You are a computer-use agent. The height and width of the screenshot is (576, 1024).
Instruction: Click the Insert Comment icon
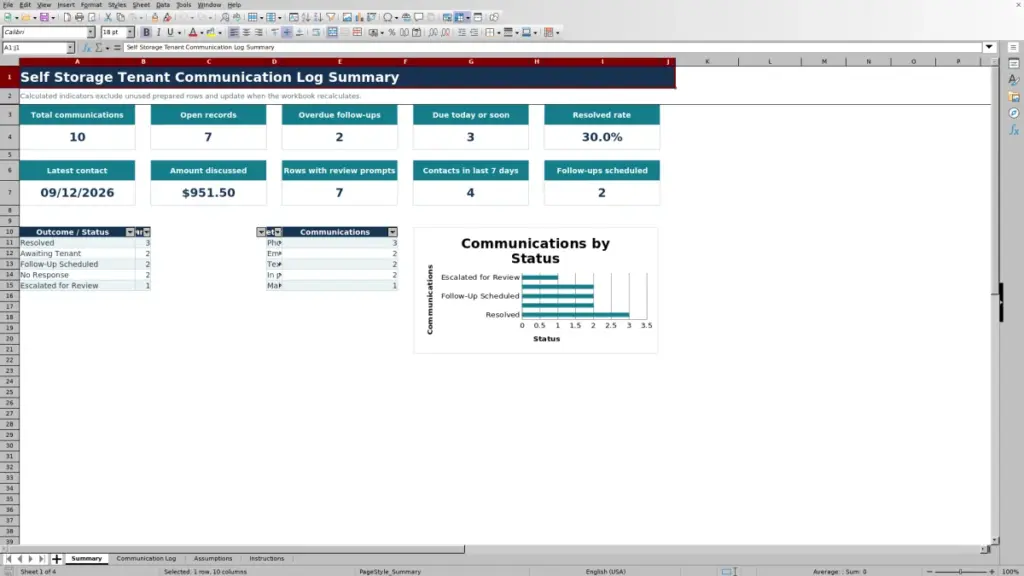(x=419, y=17)
